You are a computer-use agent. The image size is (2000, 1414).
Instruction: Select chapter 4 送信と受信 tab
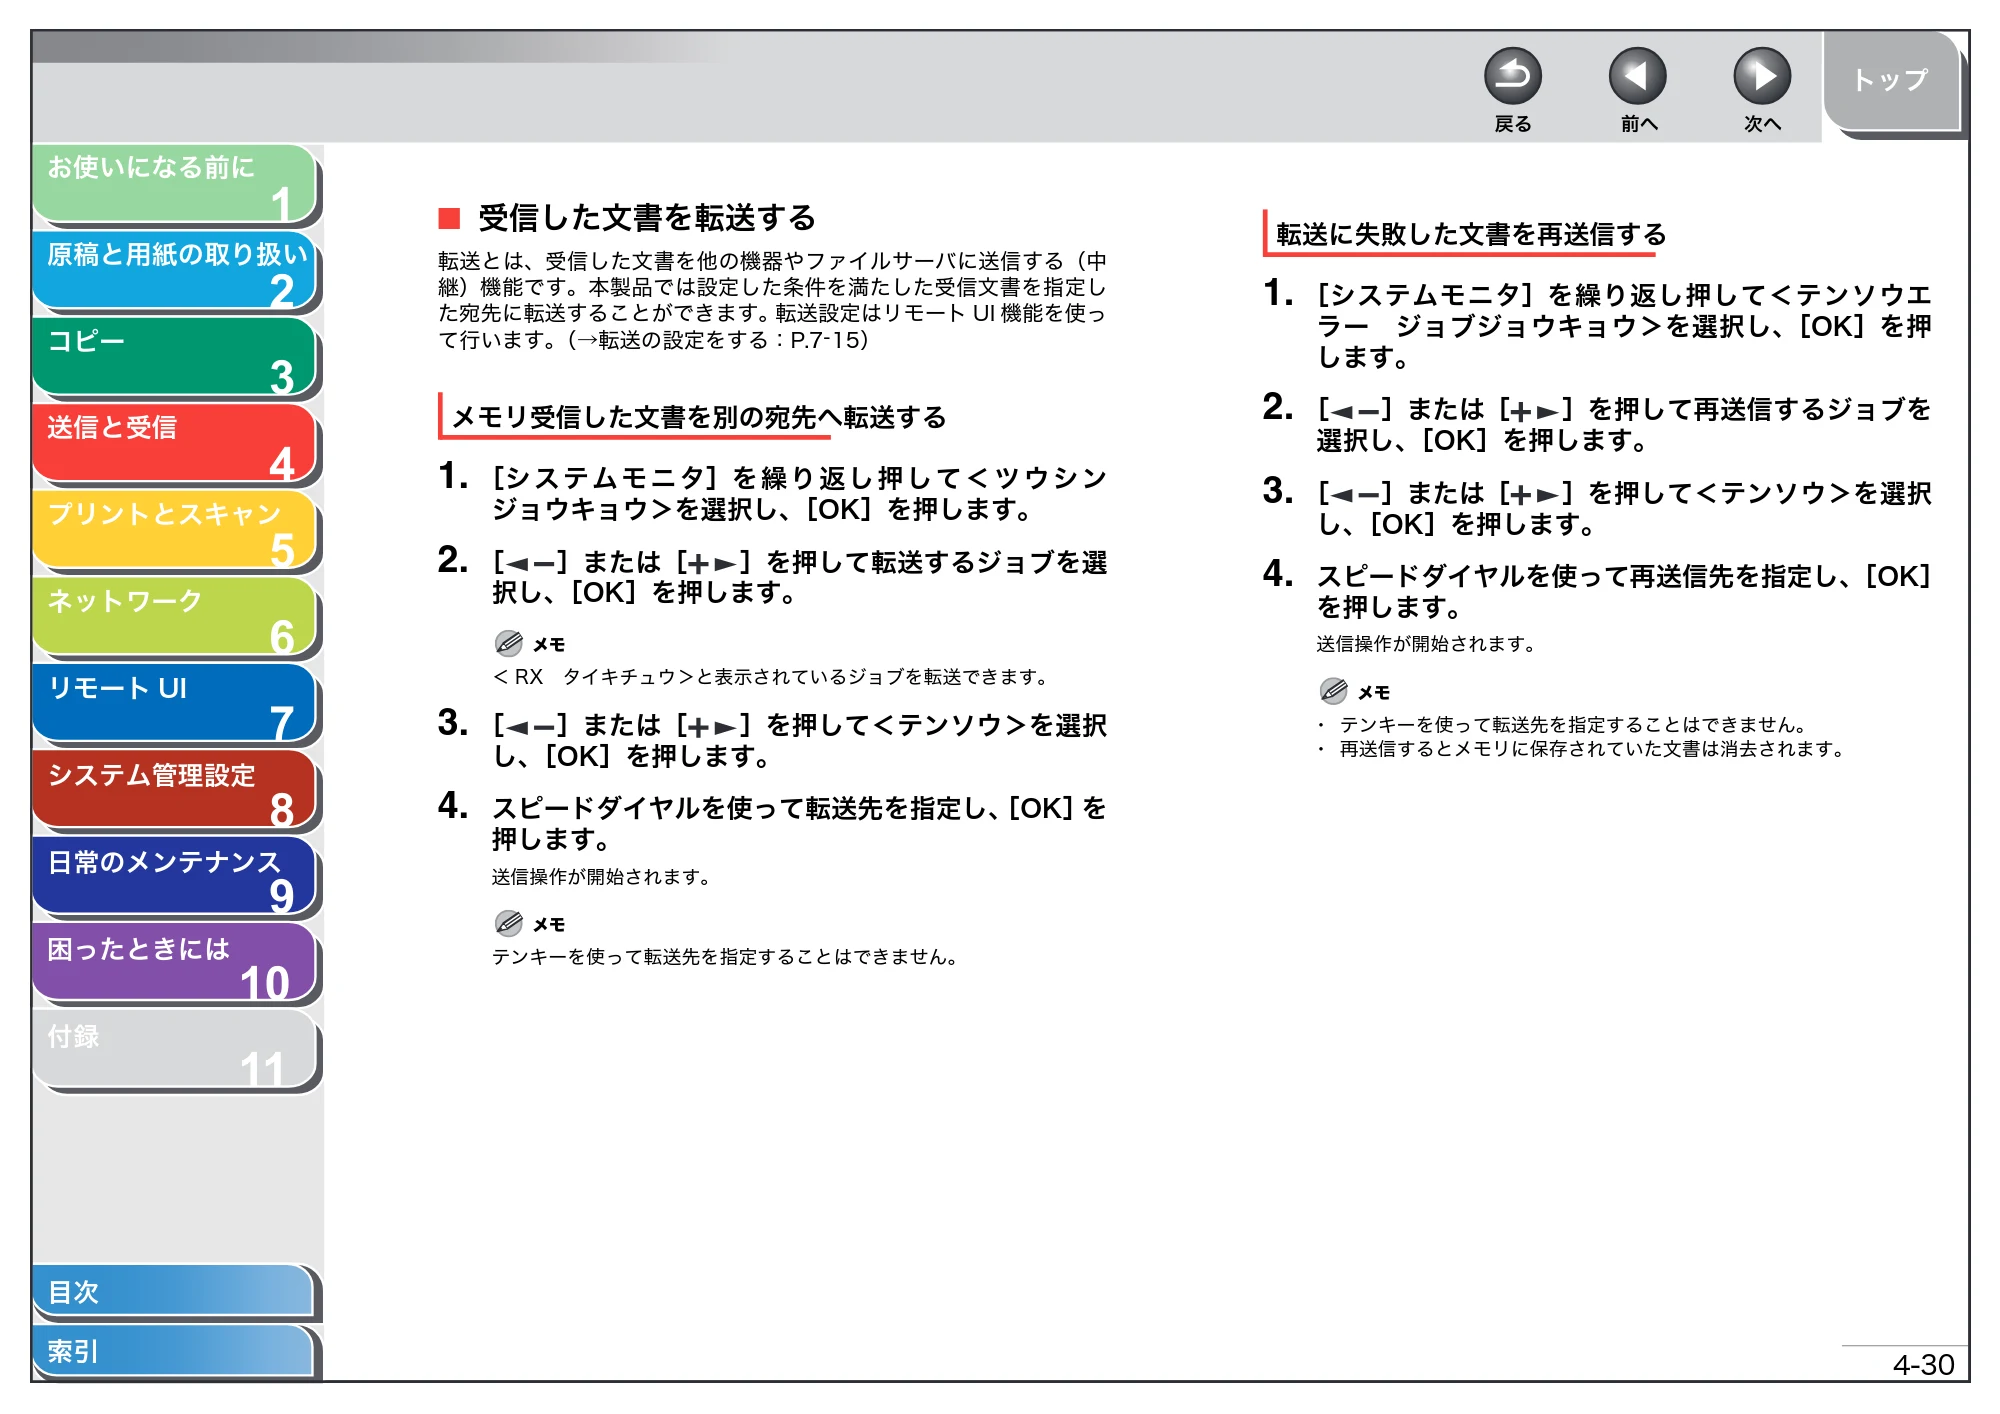(175, 444)
